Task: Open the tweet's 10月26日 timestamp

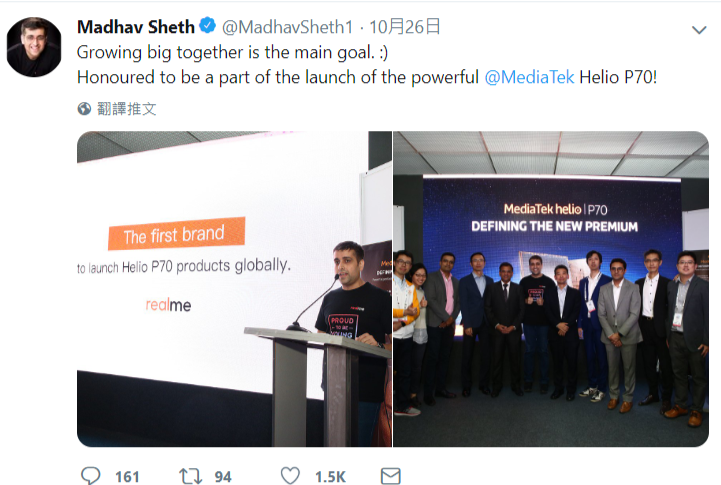Action: click(x=407, y=27)
